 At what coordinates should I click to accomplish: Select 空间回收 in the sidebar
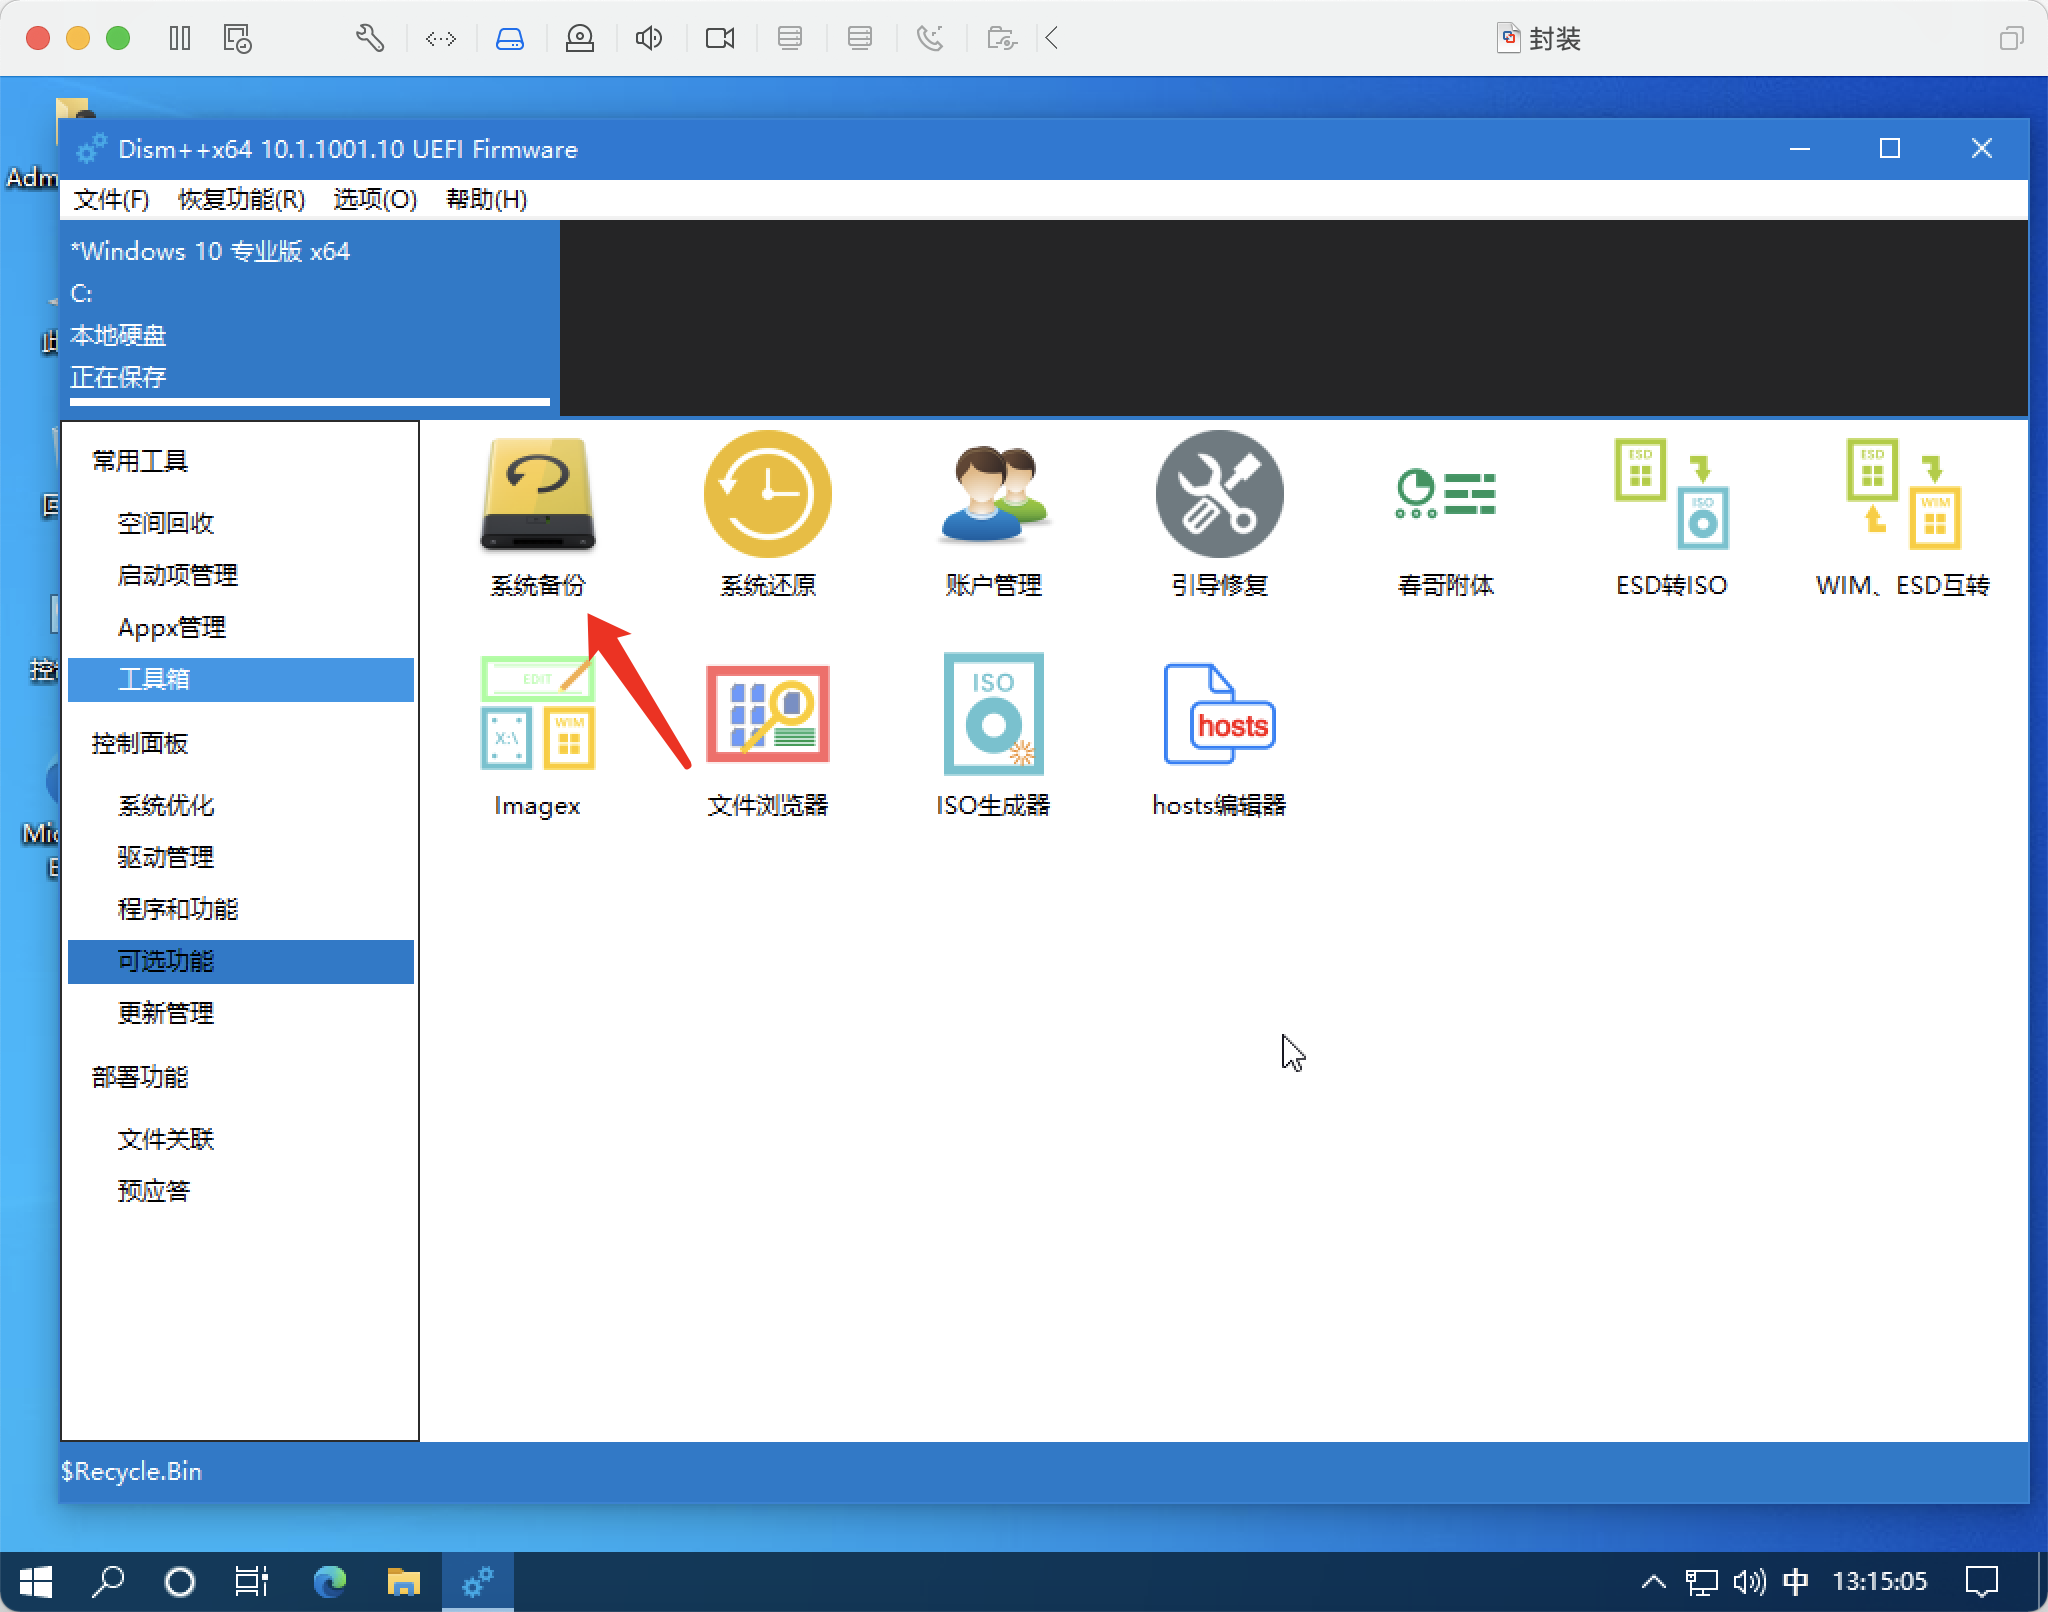coord(166,523)
